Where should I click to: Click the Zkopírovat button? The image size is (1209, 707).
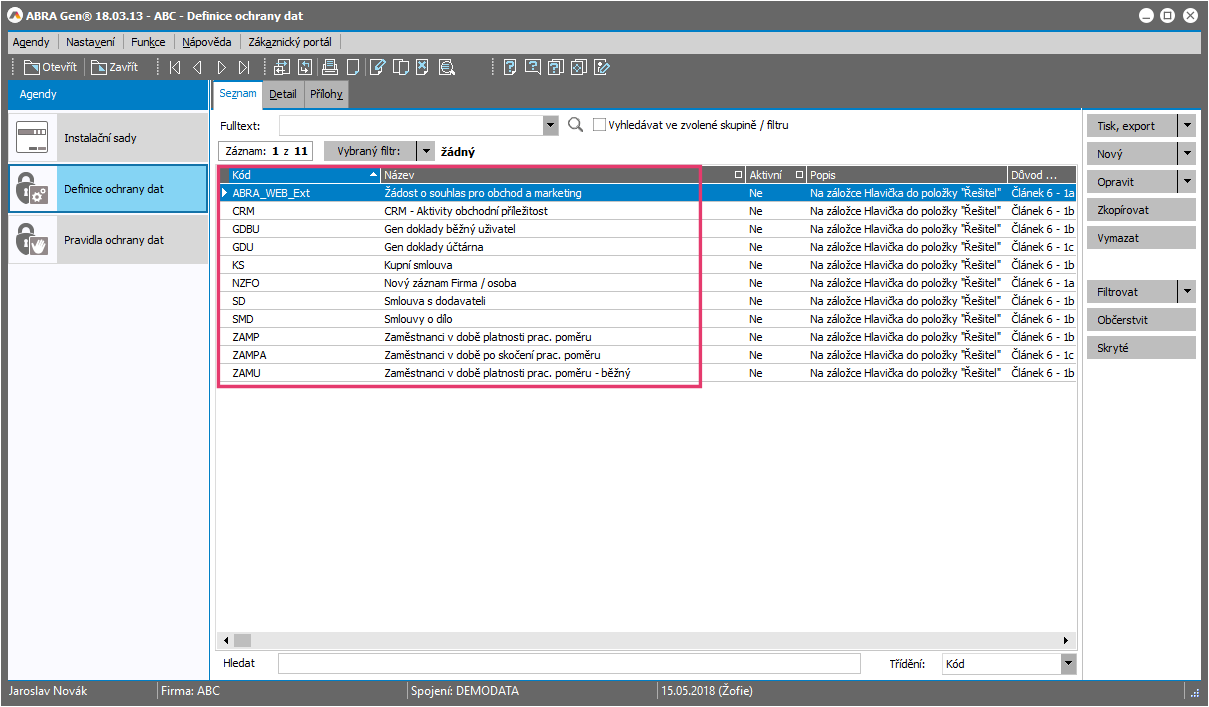click(x=1141, y=210)
